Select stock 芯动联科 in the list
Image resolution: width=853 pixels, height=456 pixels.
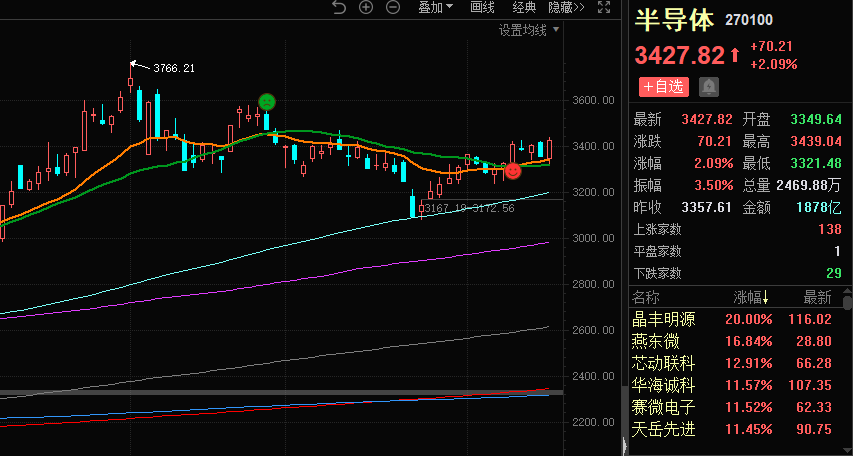[664, 363]
